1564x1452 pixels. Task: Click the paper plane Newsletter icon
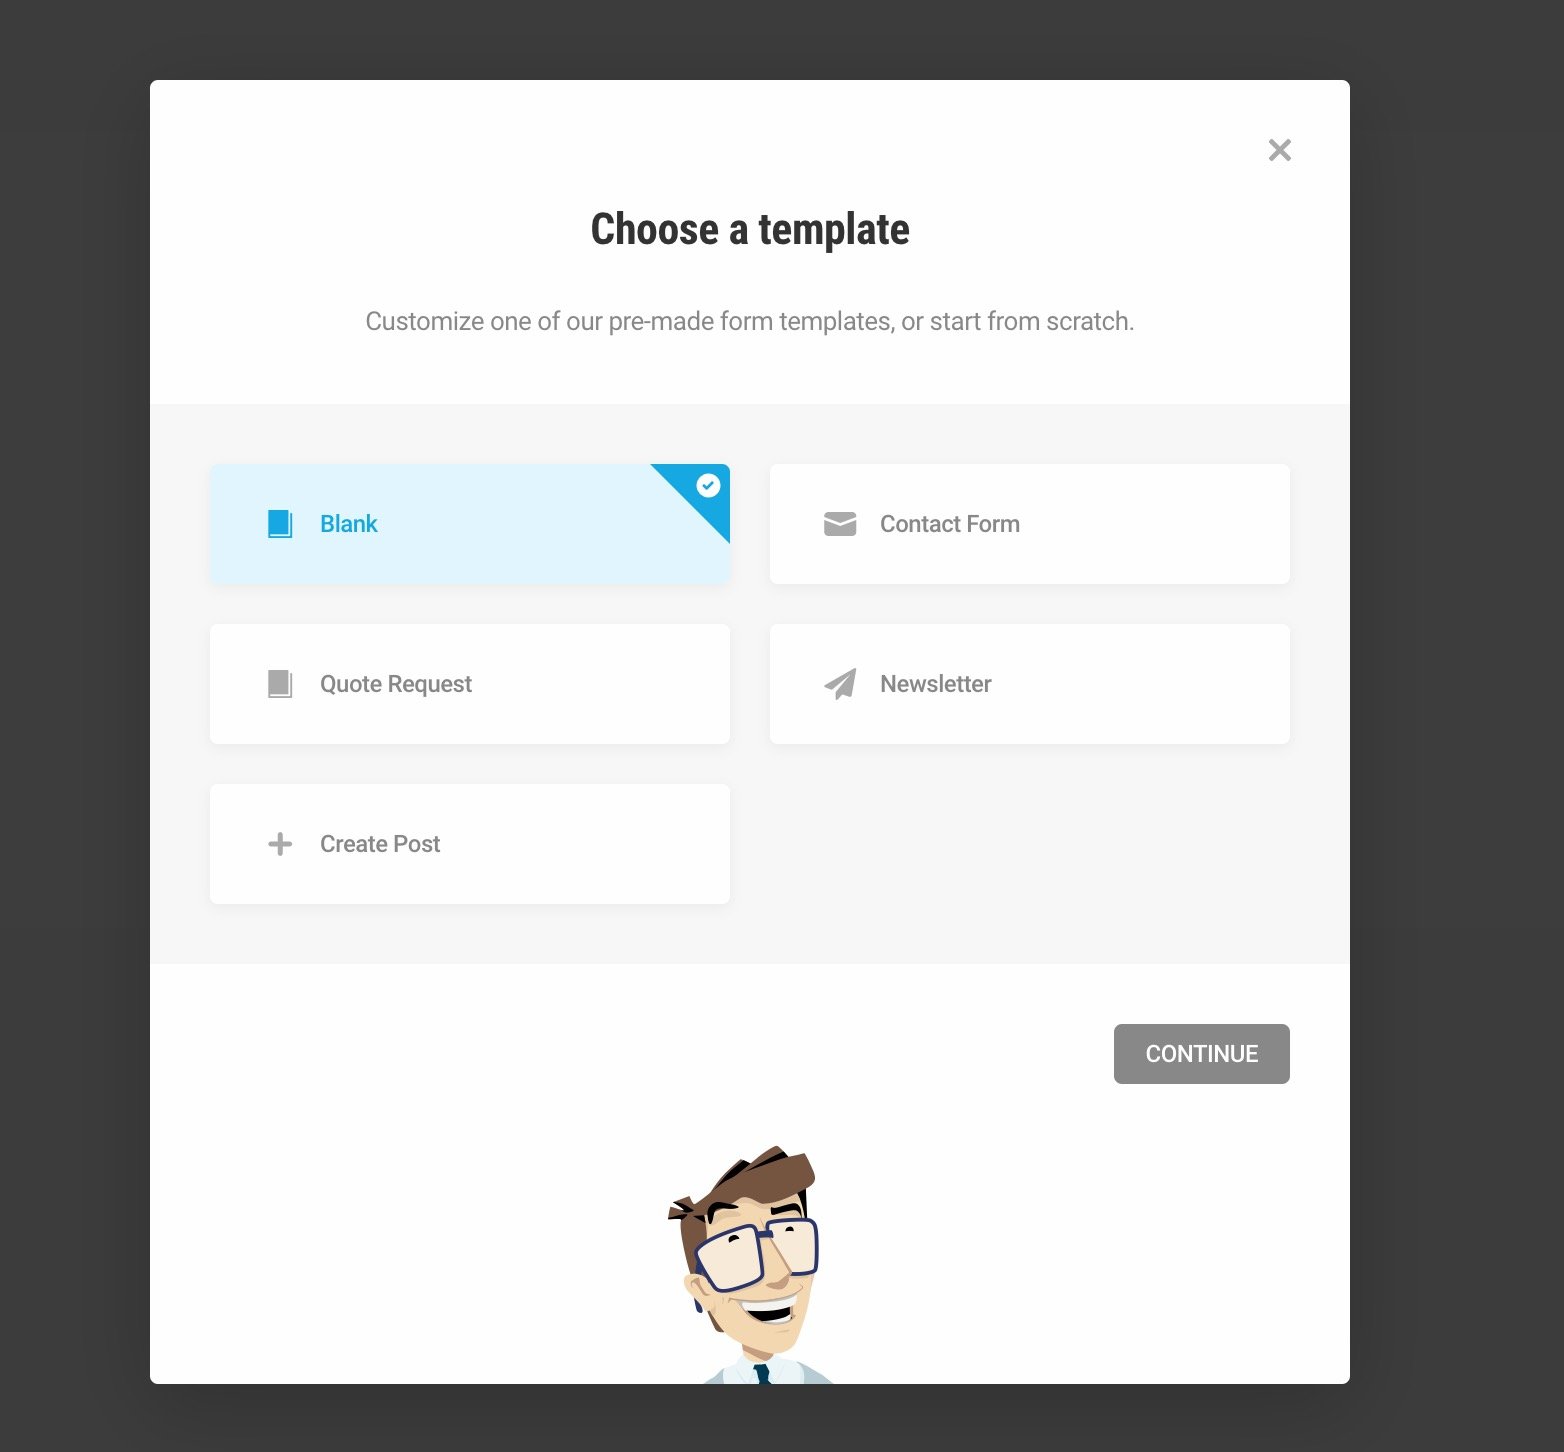point(840,684)
